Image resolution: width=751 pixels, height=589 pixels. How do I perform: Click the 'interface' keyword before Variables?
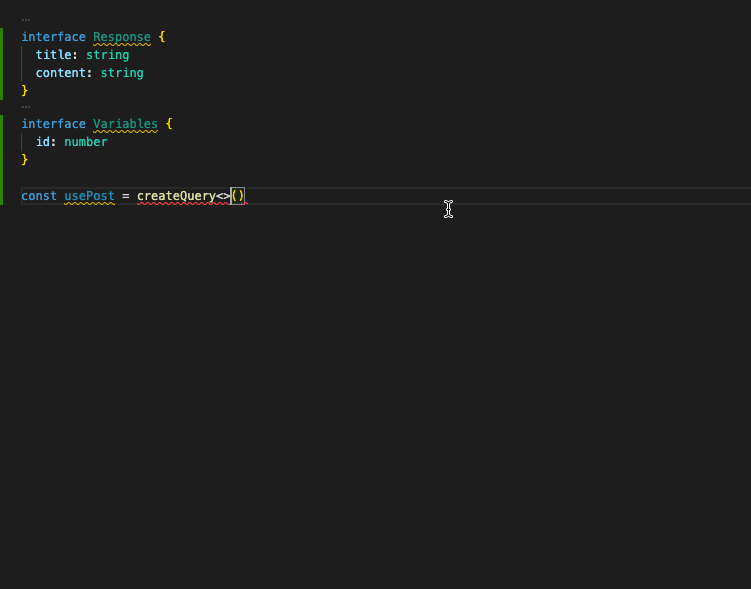pos(54,124)
